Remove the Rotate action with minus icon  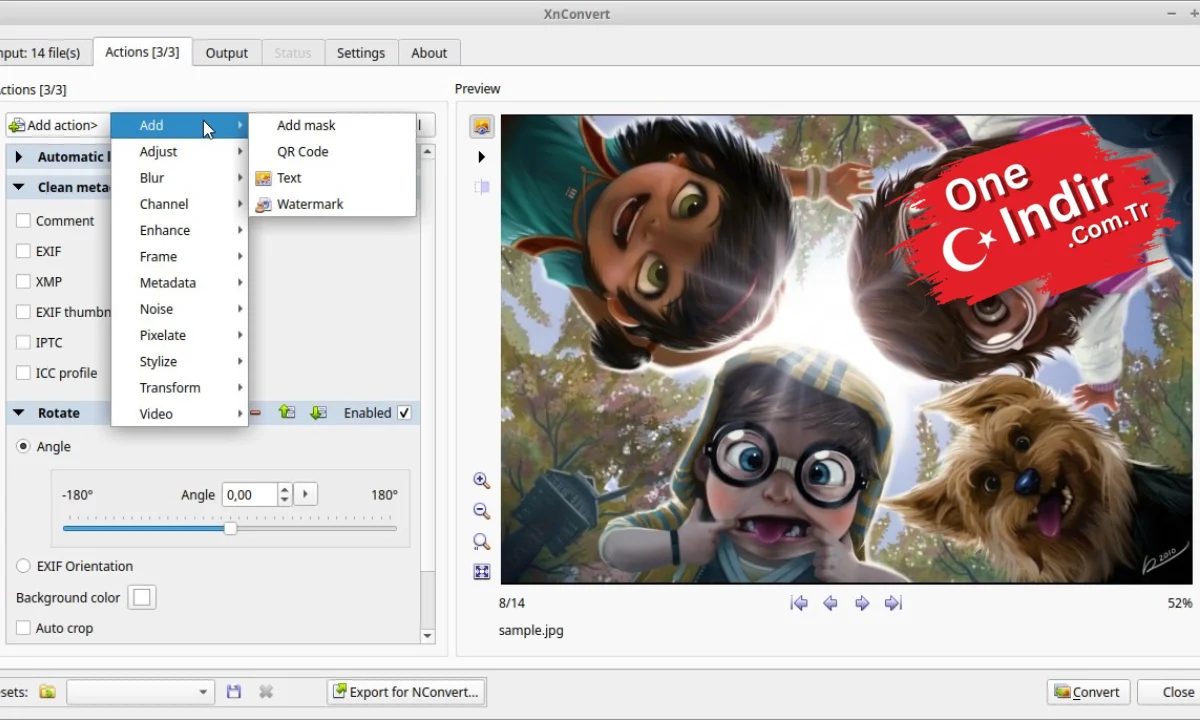pyautogui.click(x=256, y=412)
